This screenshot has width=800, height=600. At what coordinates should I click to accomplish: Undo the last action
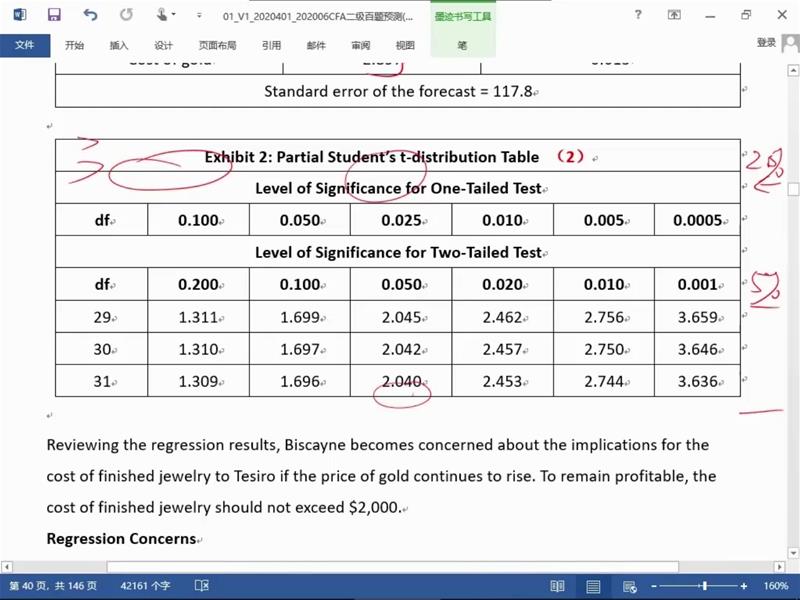point(90,15)
